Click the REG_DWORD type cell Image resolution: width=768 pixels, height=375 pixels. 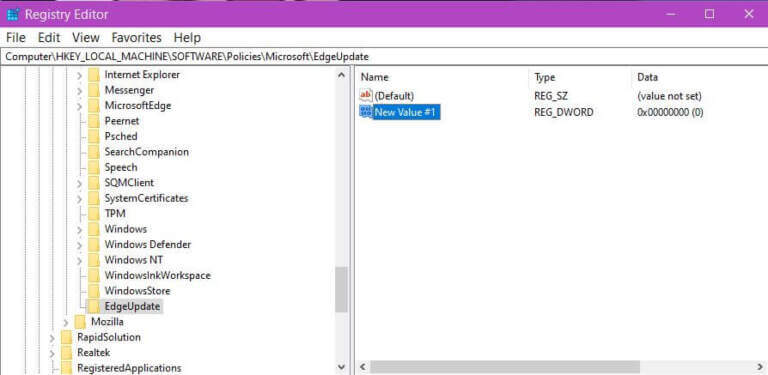click(564, 113)
